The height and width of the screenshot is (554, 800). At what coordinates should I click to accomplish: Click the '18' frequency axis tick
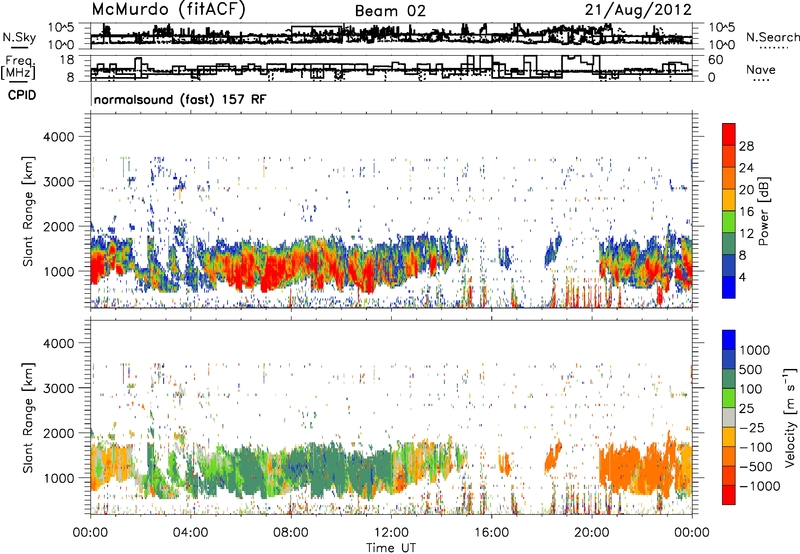coord(67,60)
